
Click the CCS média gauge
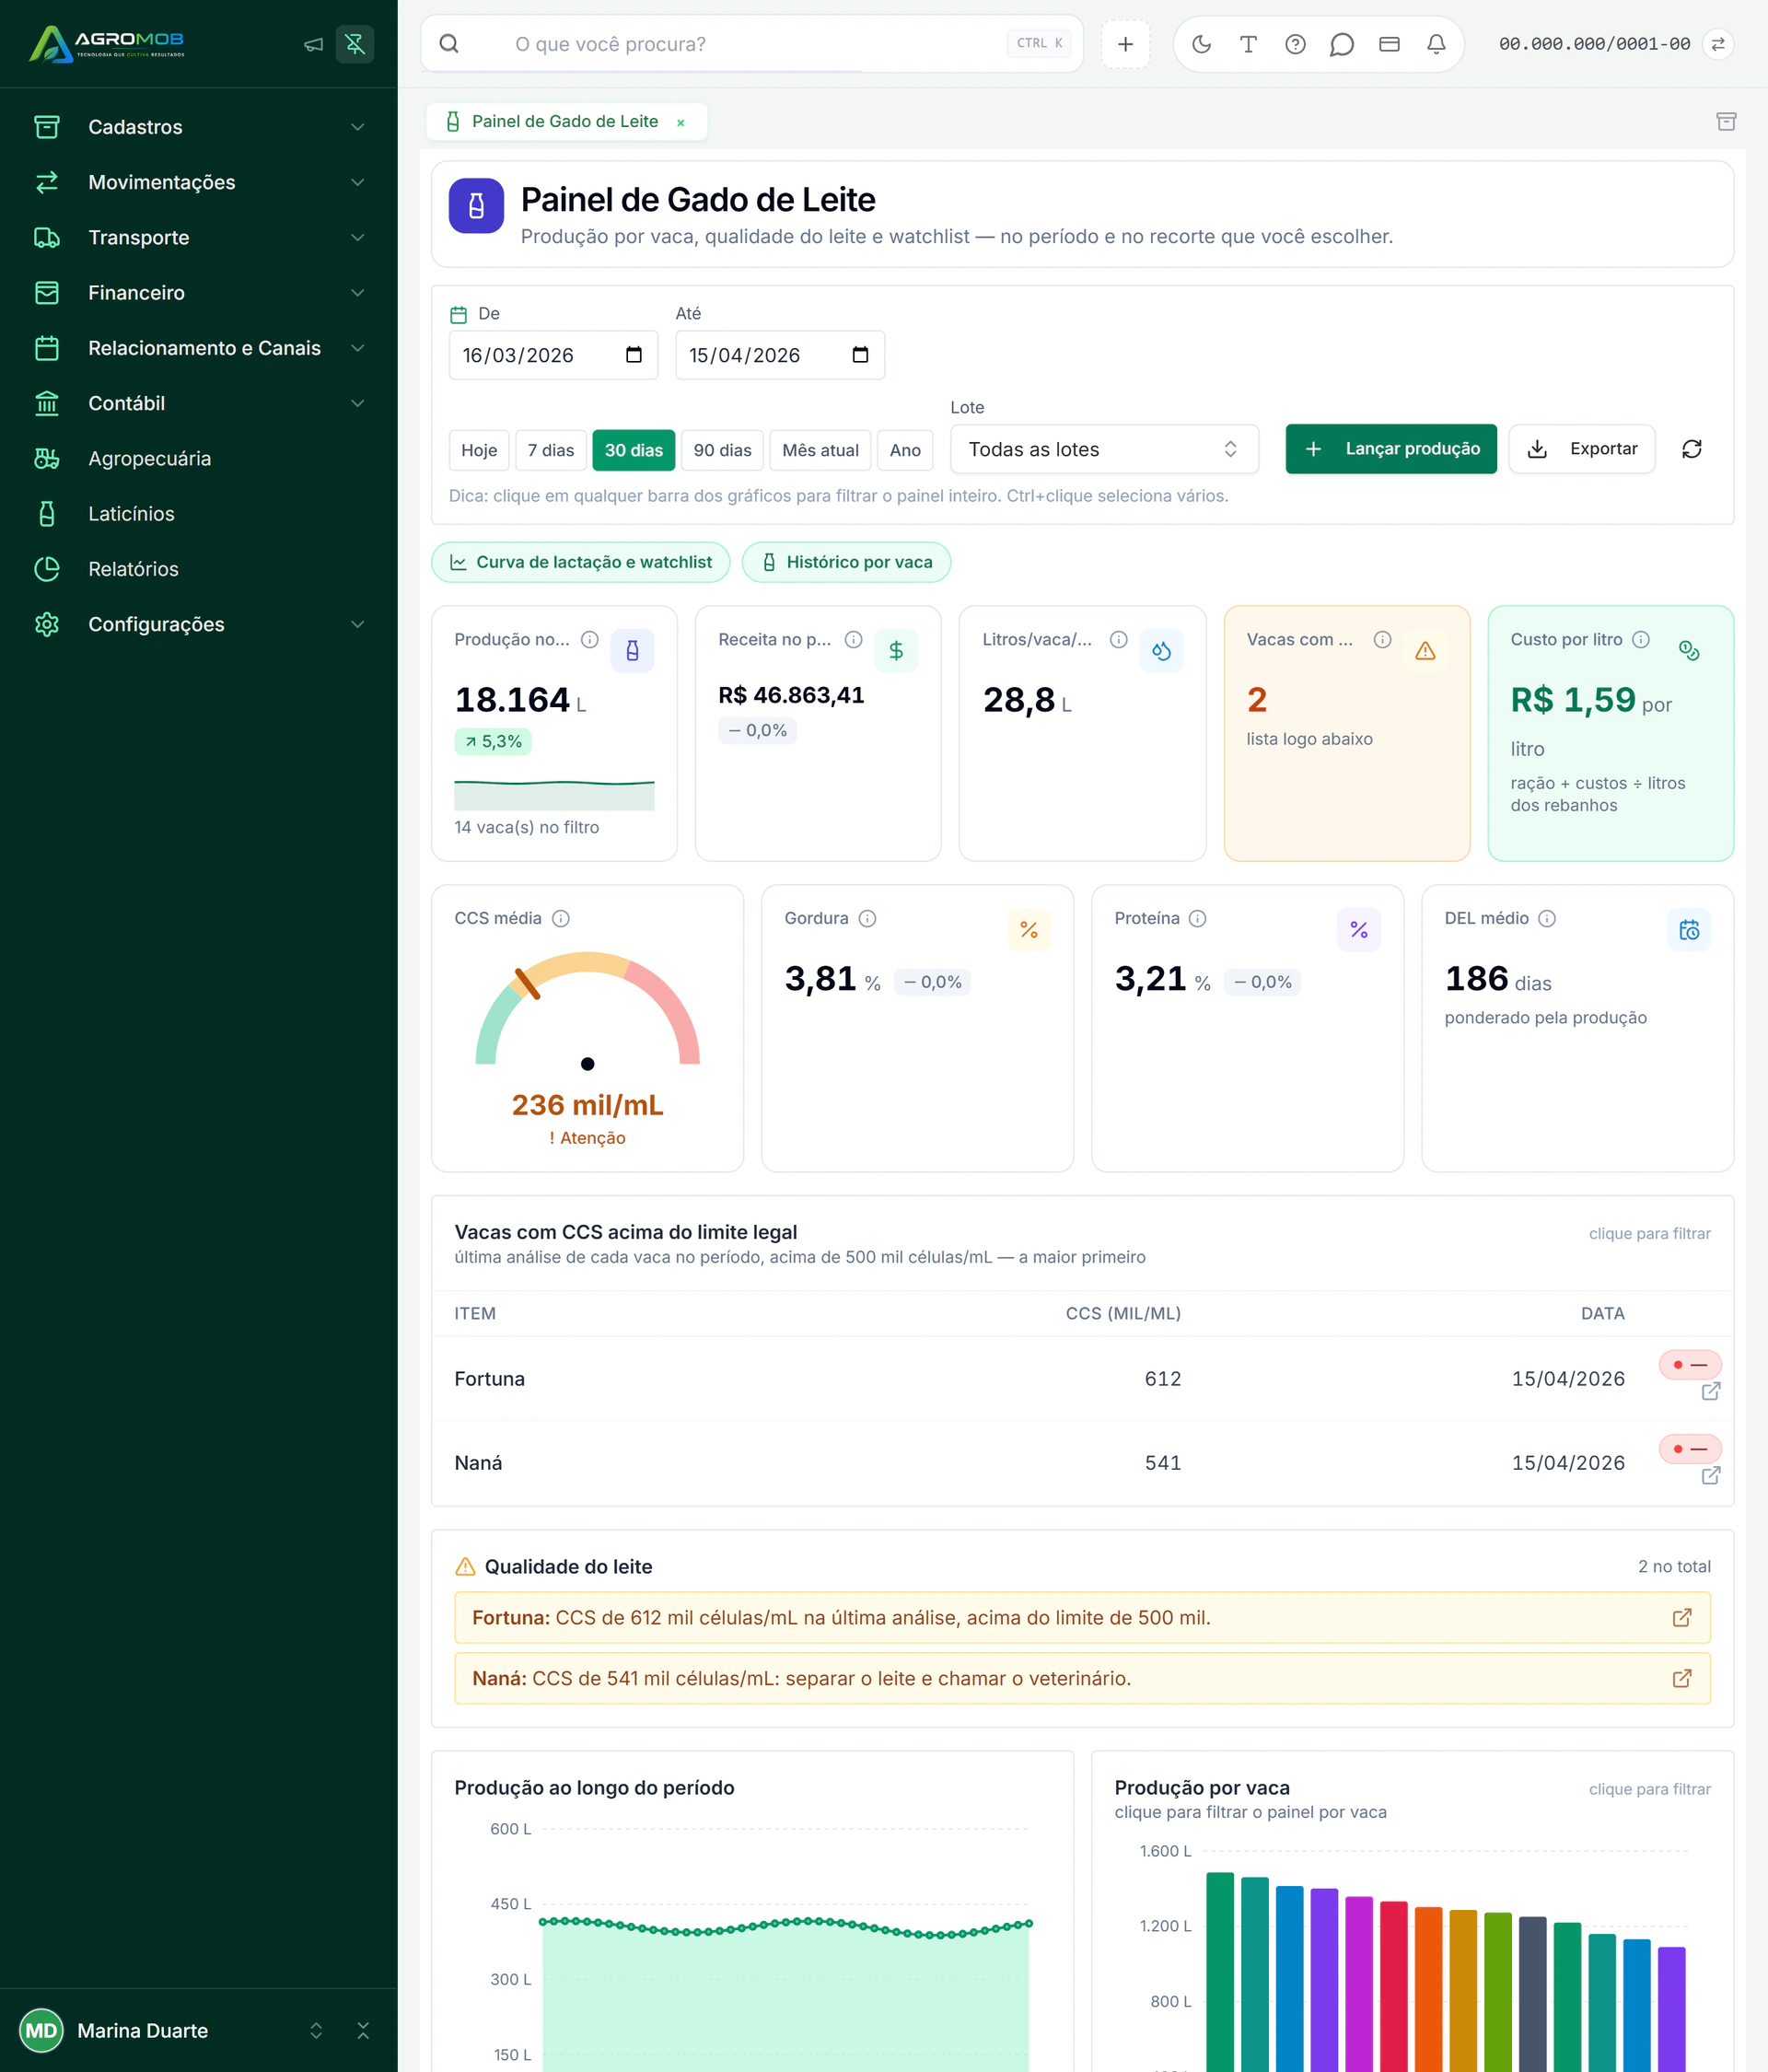[x=587, y=1010]
